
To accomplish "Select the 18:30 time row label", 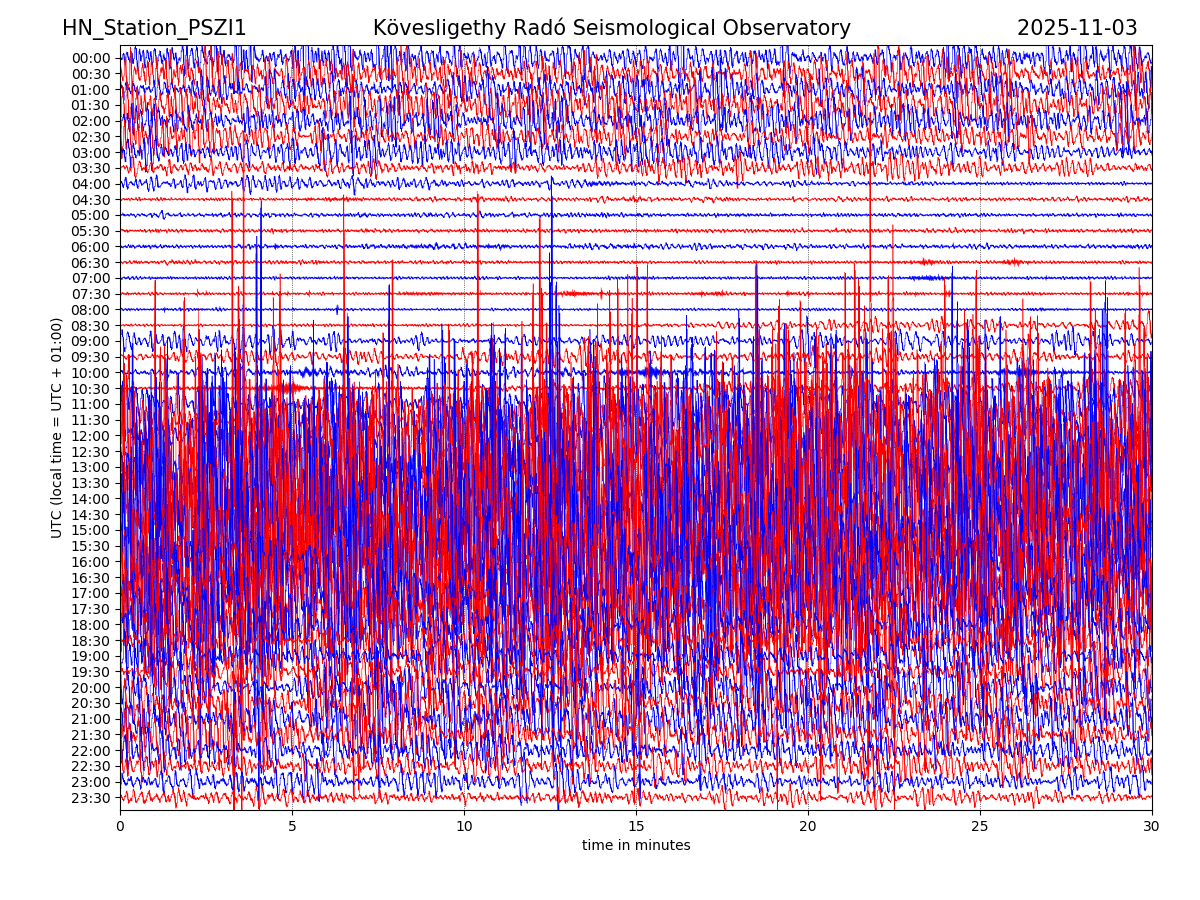I will point(91,641).
